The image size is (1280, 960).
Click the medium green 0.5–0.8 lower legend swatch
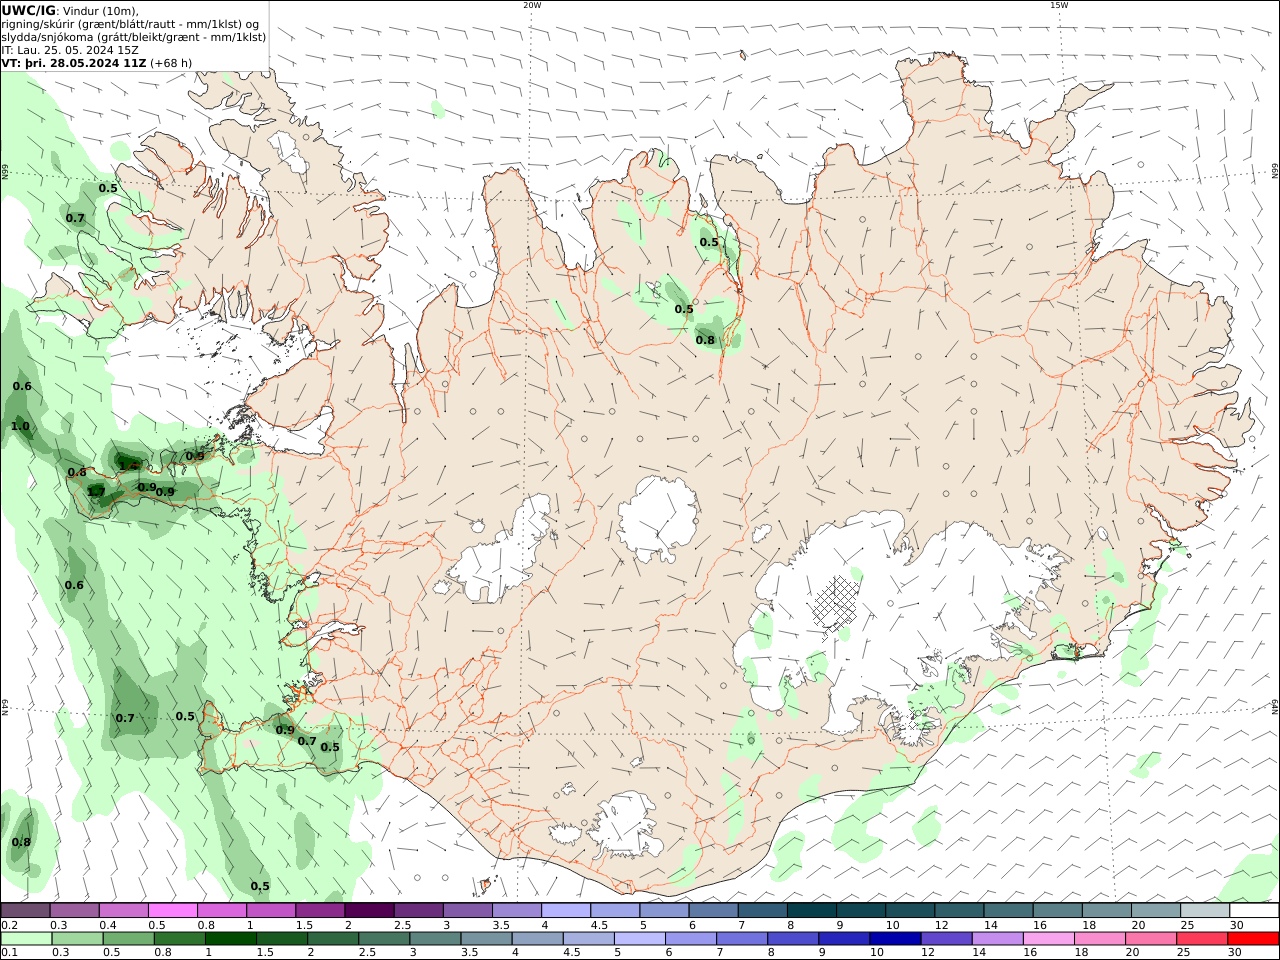point(130,938)
